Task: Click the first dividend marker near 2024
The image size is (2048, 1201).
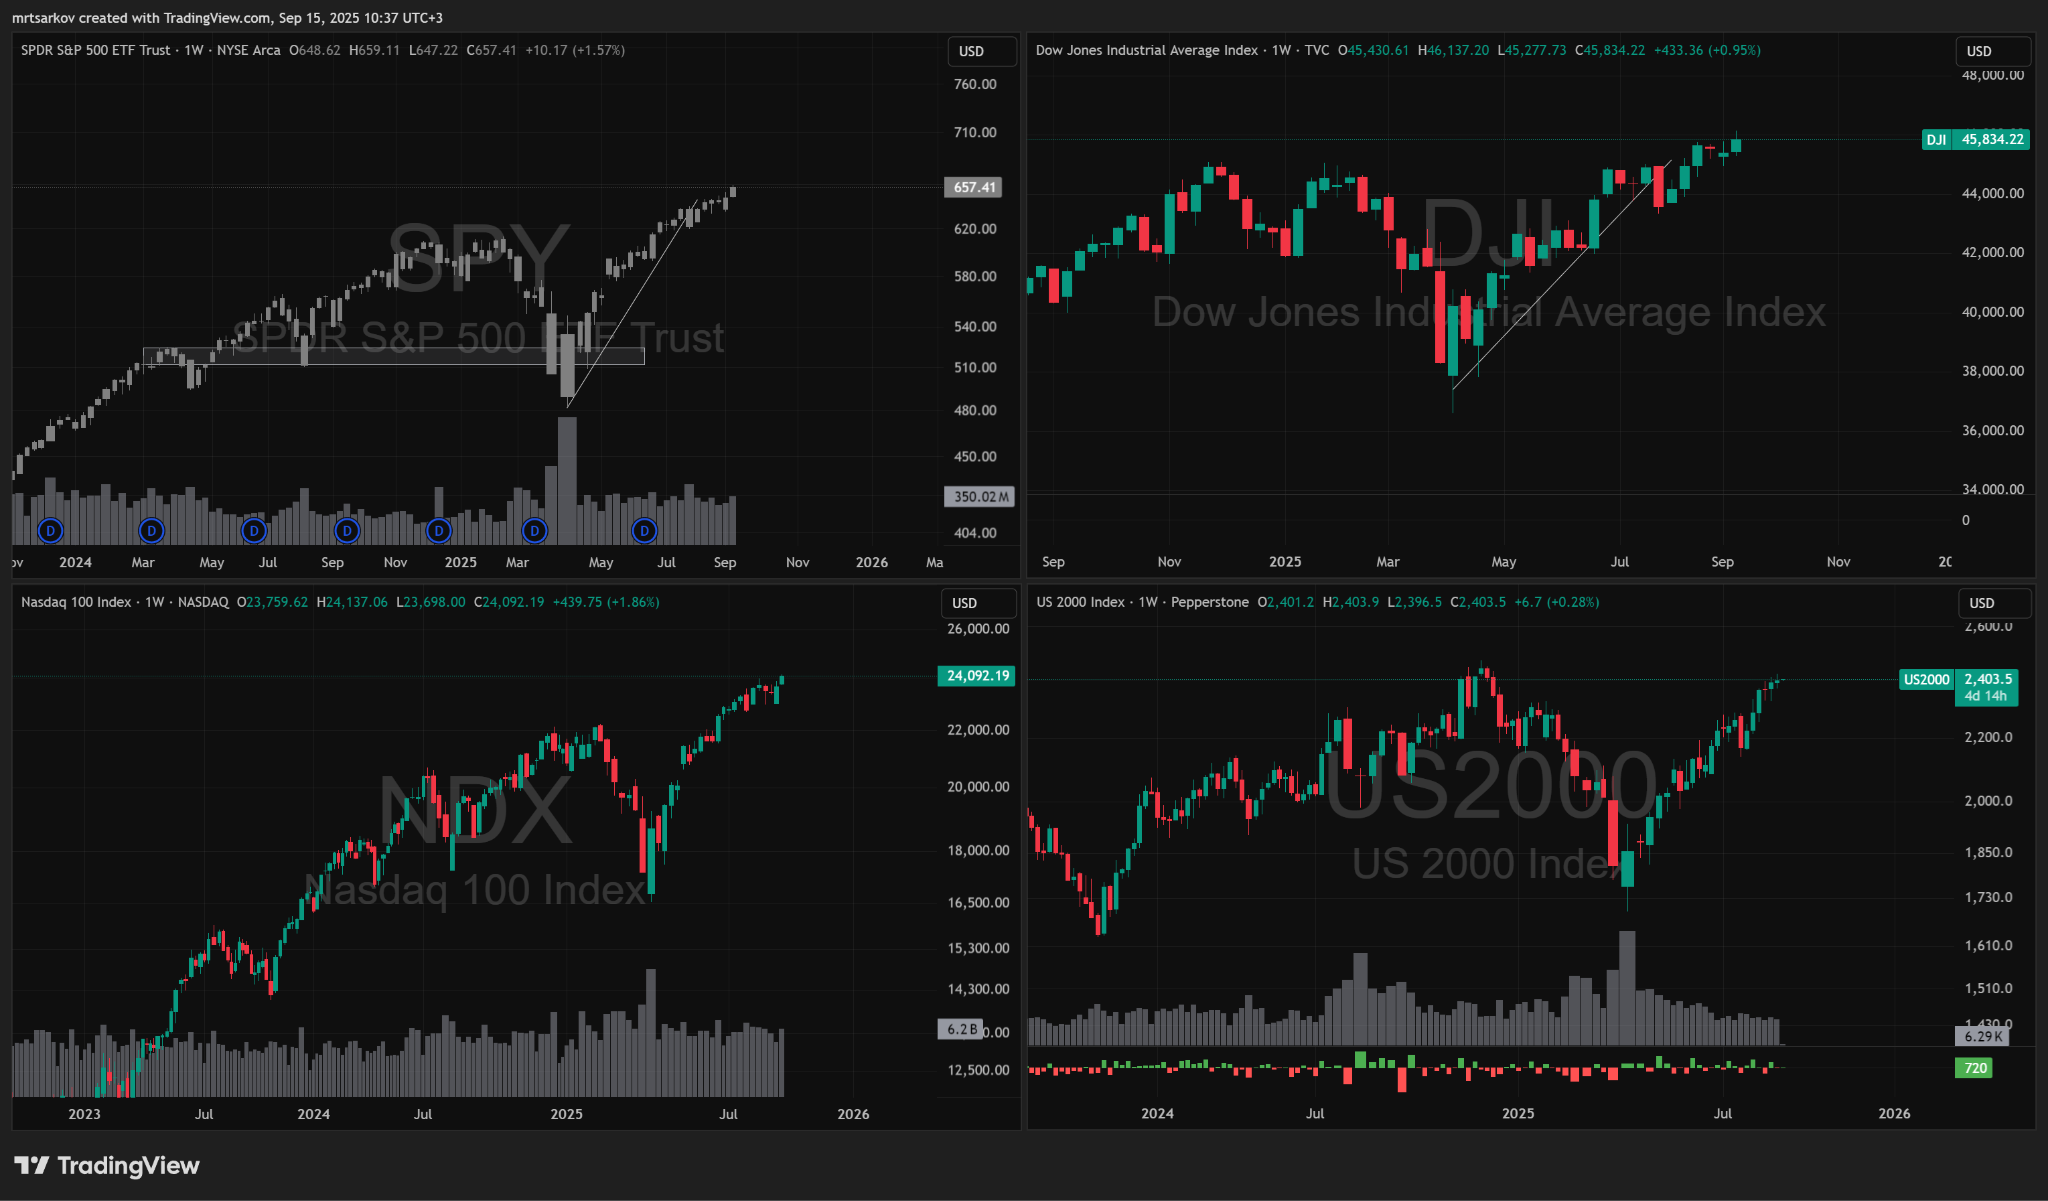Action: tap(50, 531)
